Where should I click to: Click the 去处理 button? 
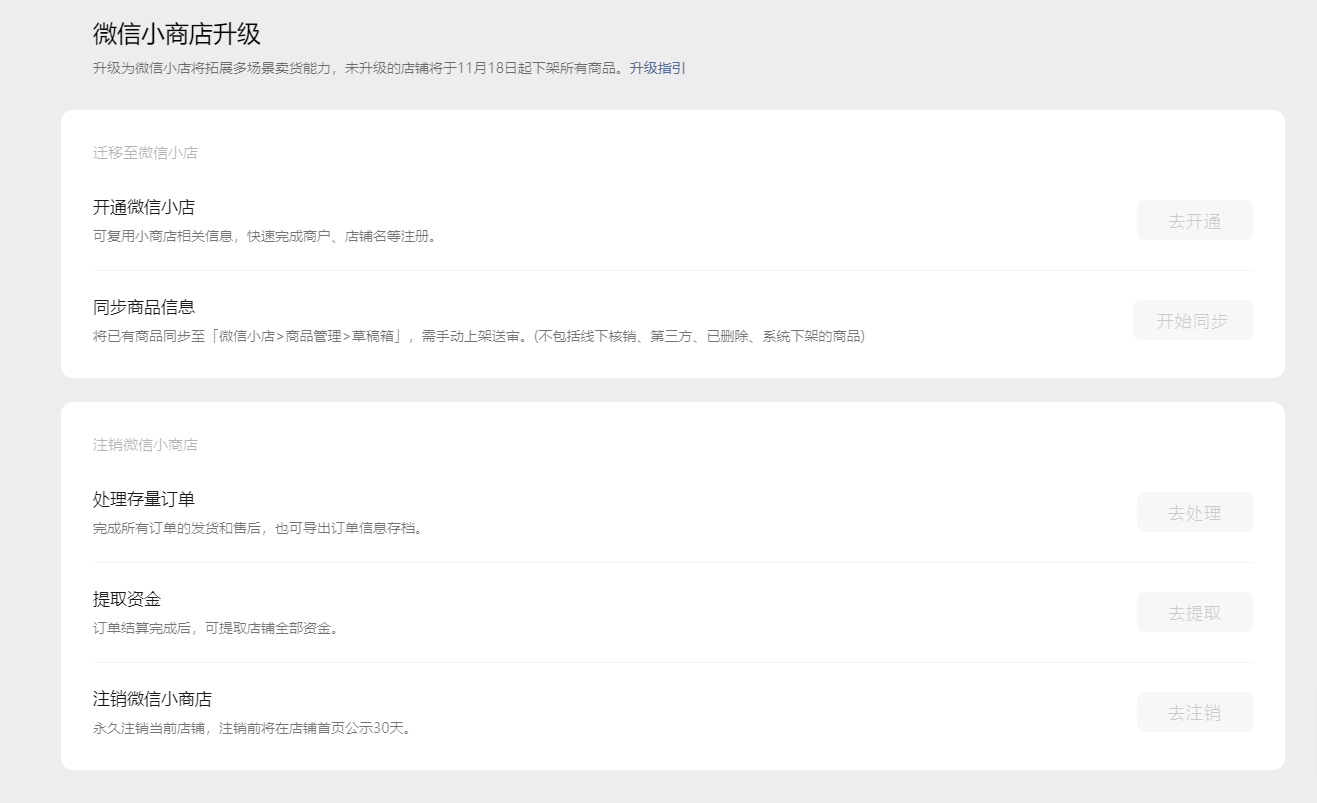point(1194,512)
